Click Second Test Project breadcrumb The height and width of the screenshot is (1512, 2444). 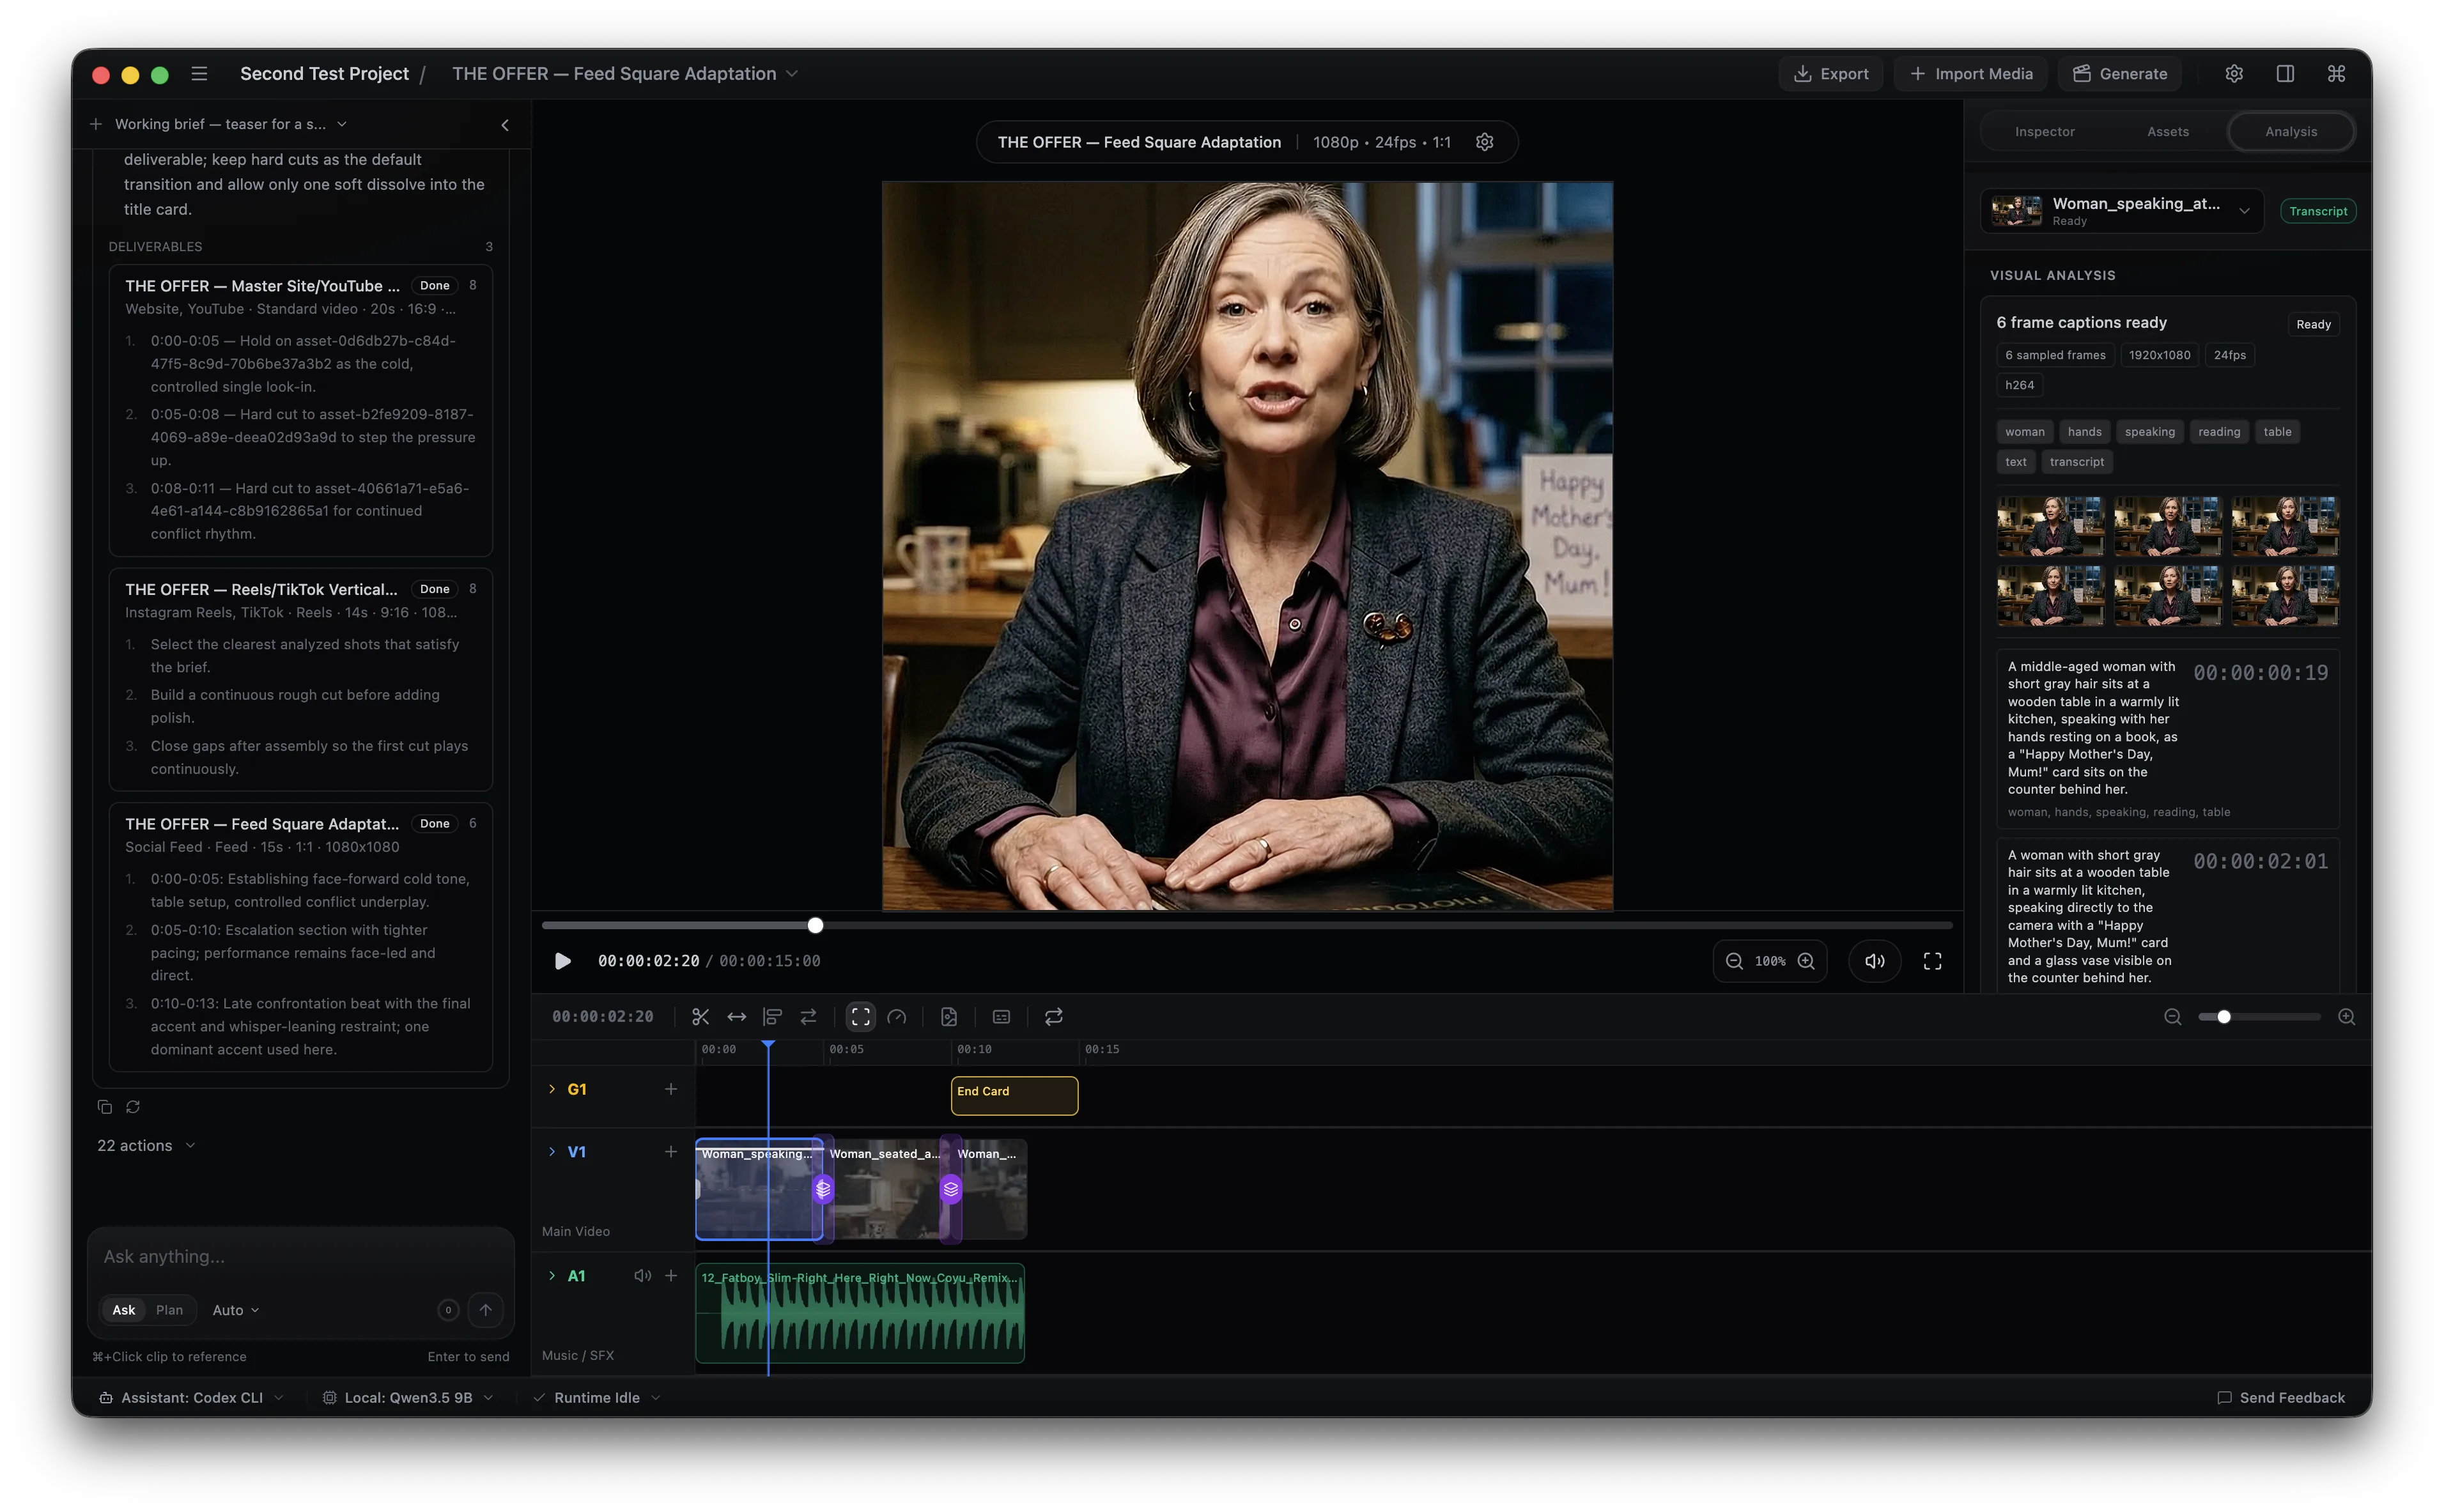[x=324, y=74]
